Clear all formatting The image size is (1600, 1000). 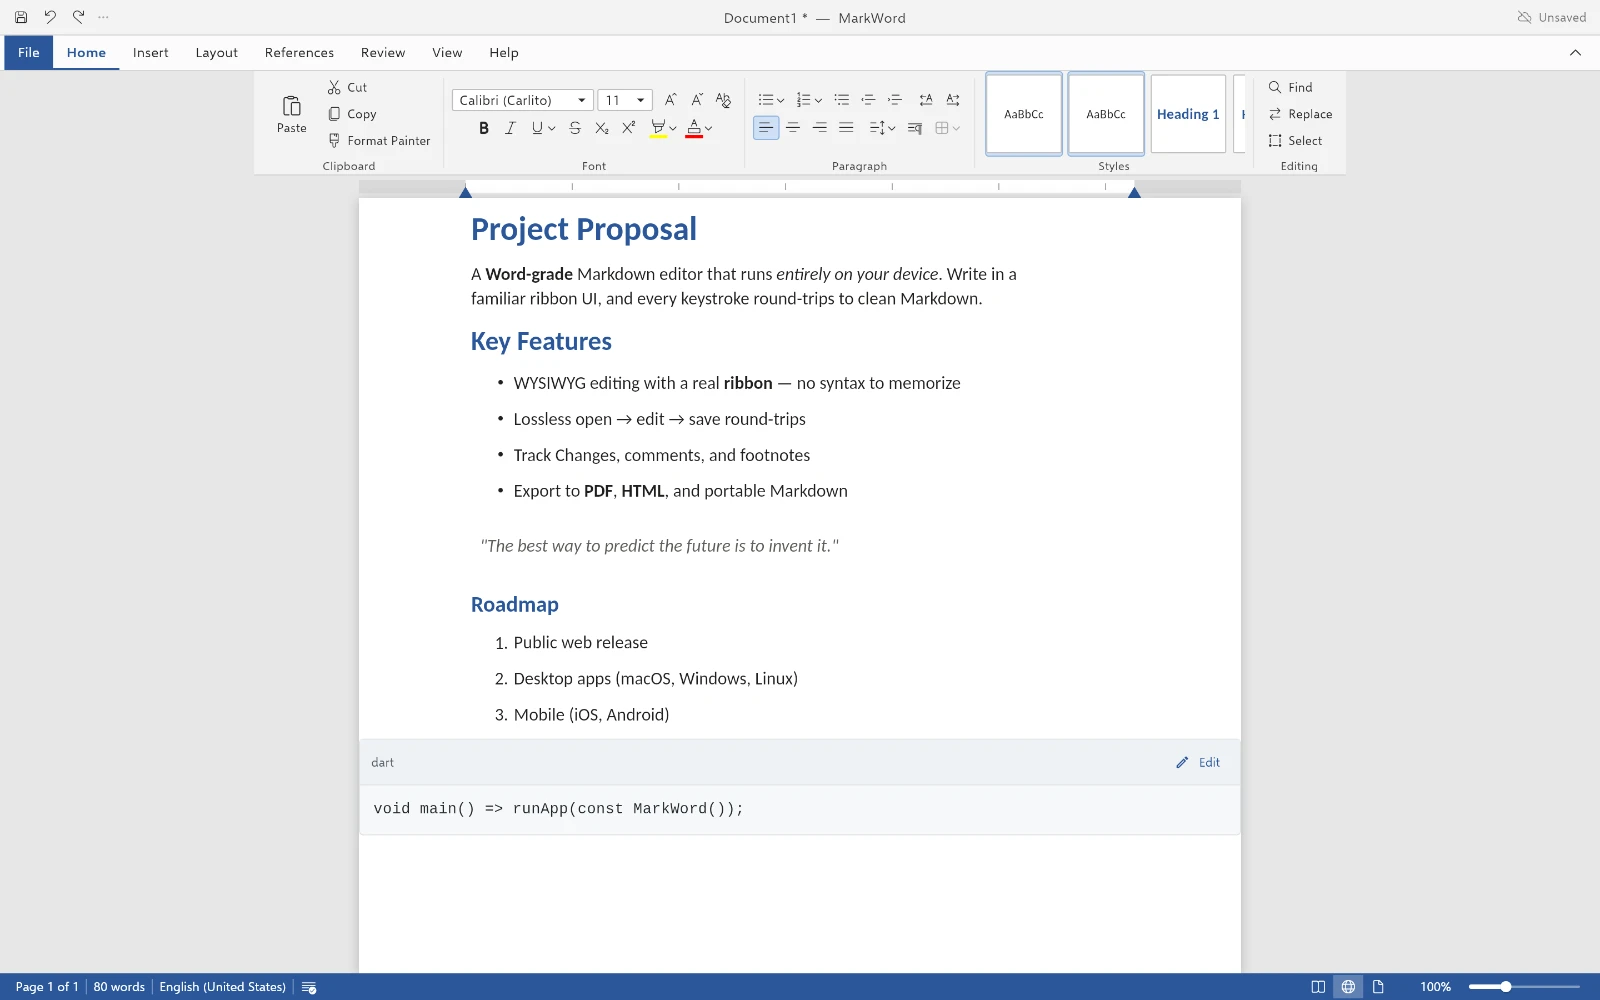(723, 100)
